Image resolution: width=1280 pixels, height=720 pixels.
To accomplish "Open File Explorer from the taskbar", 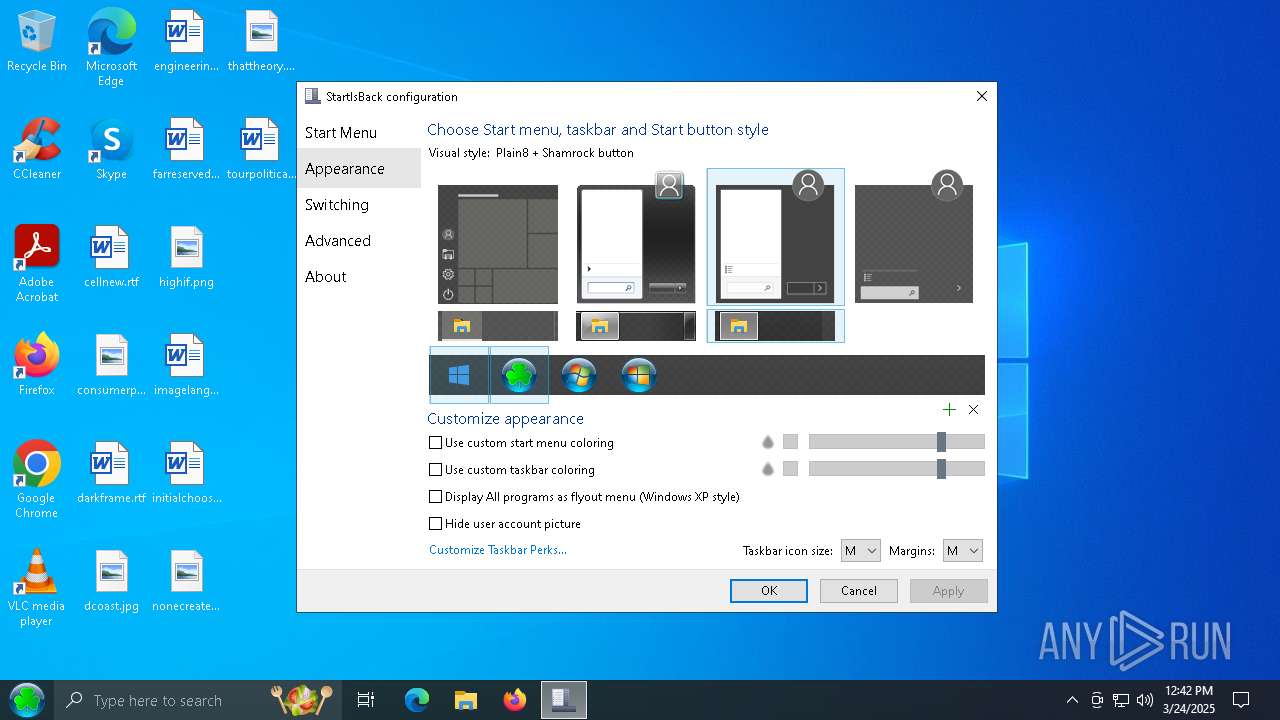I will (x=465, y=700).
